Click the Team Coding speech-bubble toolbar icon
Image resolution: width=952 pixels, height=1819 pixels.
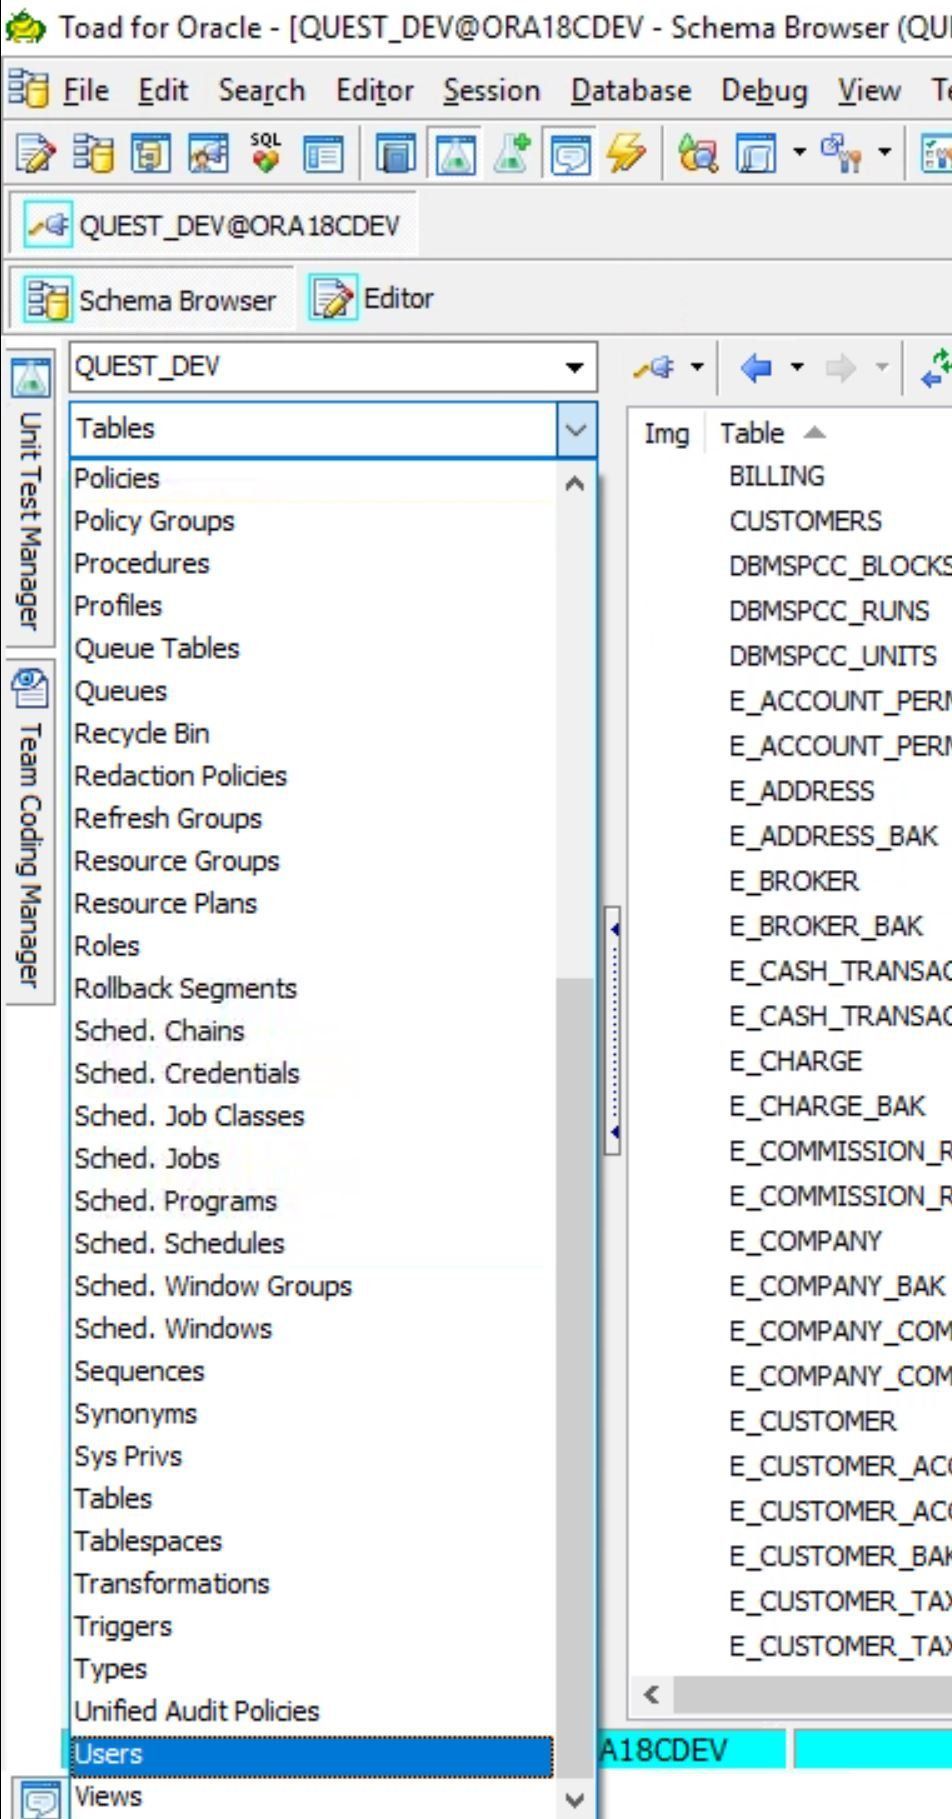tap(571, 154)
